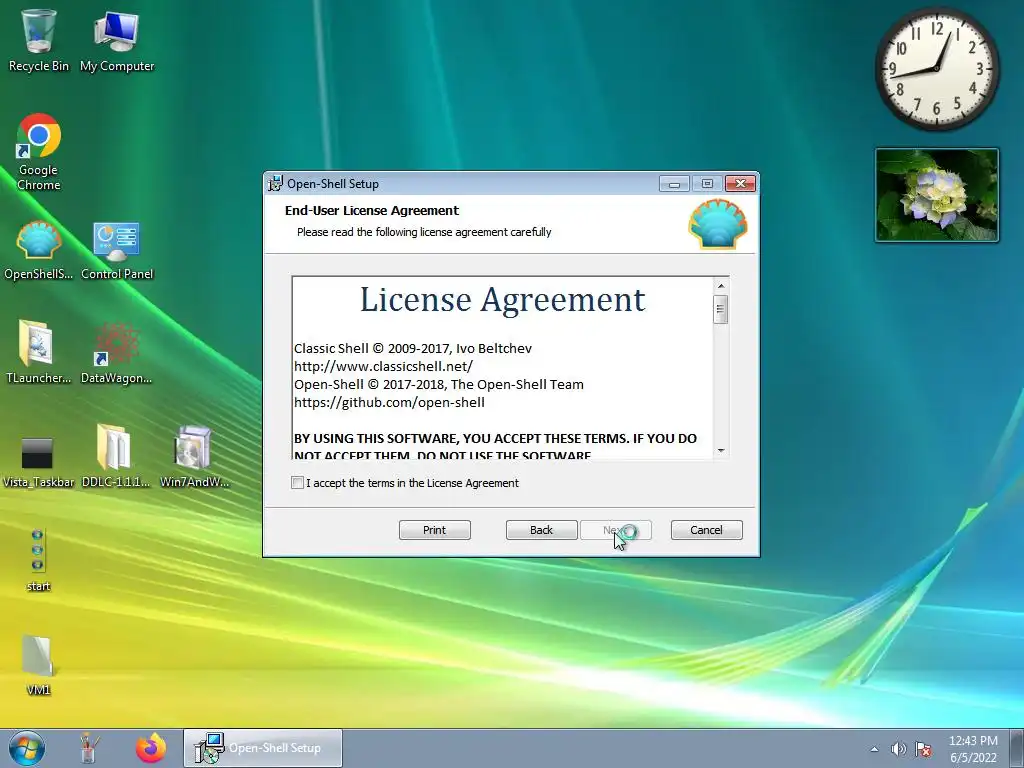Click the installer title bar system icon

point(276,184)
